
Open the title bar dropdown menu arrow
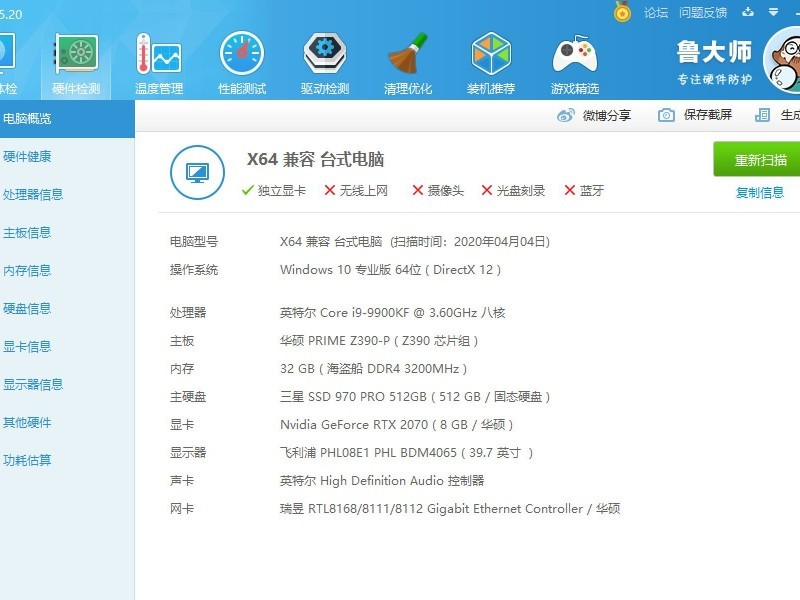(773, 12)
